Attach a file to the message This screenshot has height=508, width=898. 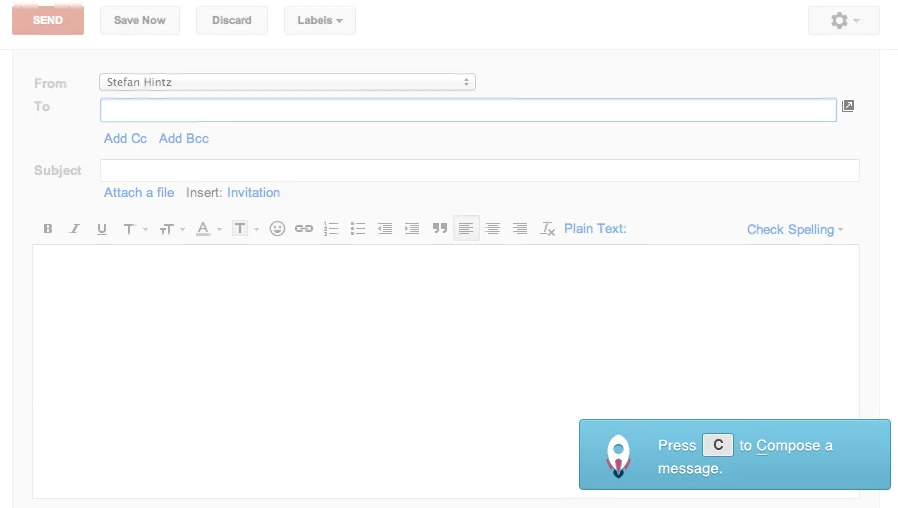point(139,192)
